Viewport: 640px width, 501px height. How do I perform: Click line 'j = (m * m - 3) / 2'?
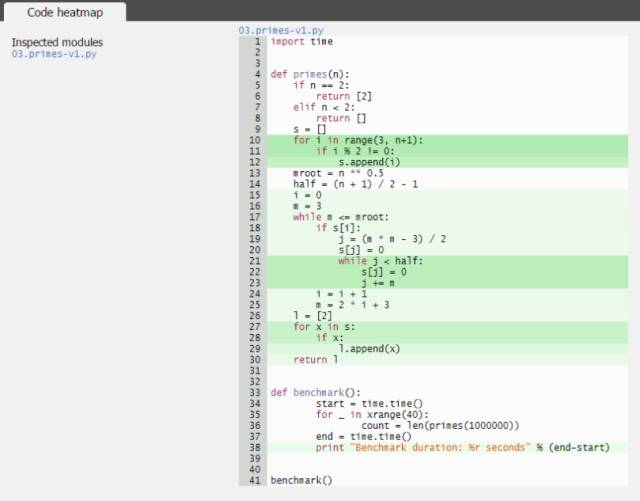392,239
